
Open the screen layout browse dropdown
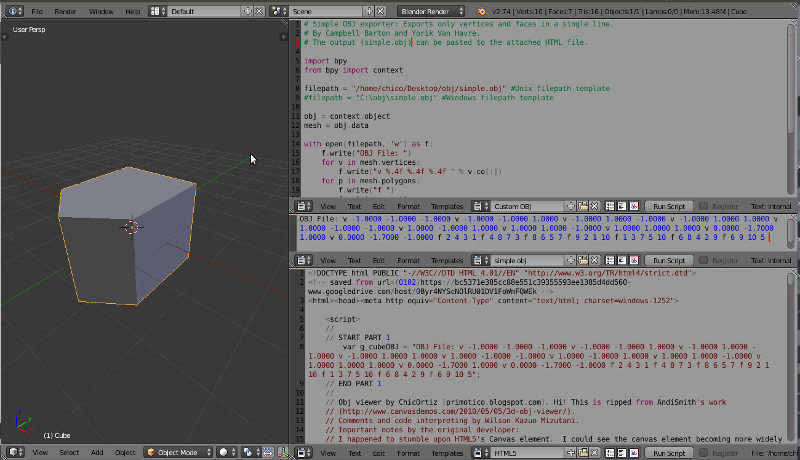tap(158, 11)
